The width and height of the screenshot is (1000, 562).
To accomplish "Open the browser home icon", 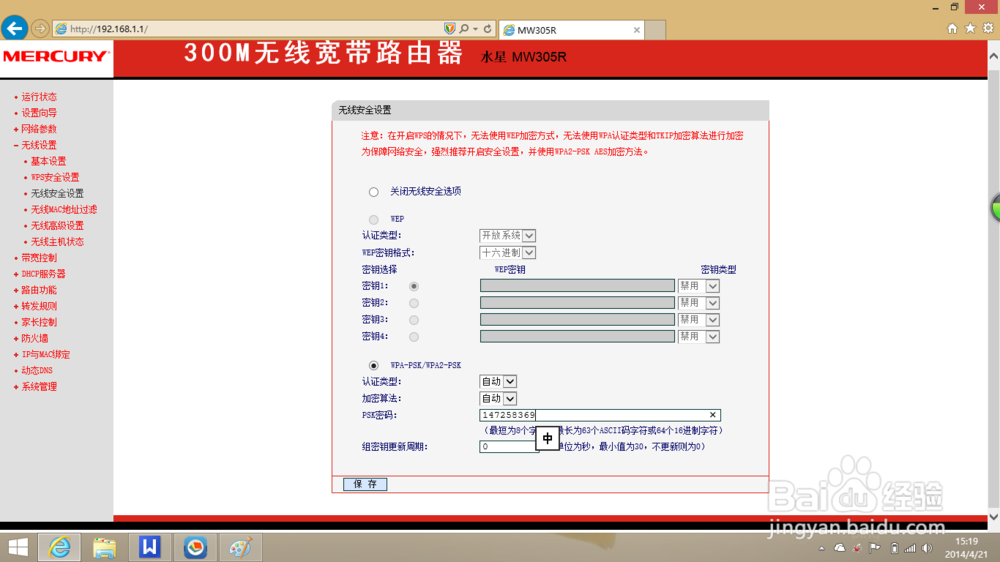I will click(x=952, y=29).
